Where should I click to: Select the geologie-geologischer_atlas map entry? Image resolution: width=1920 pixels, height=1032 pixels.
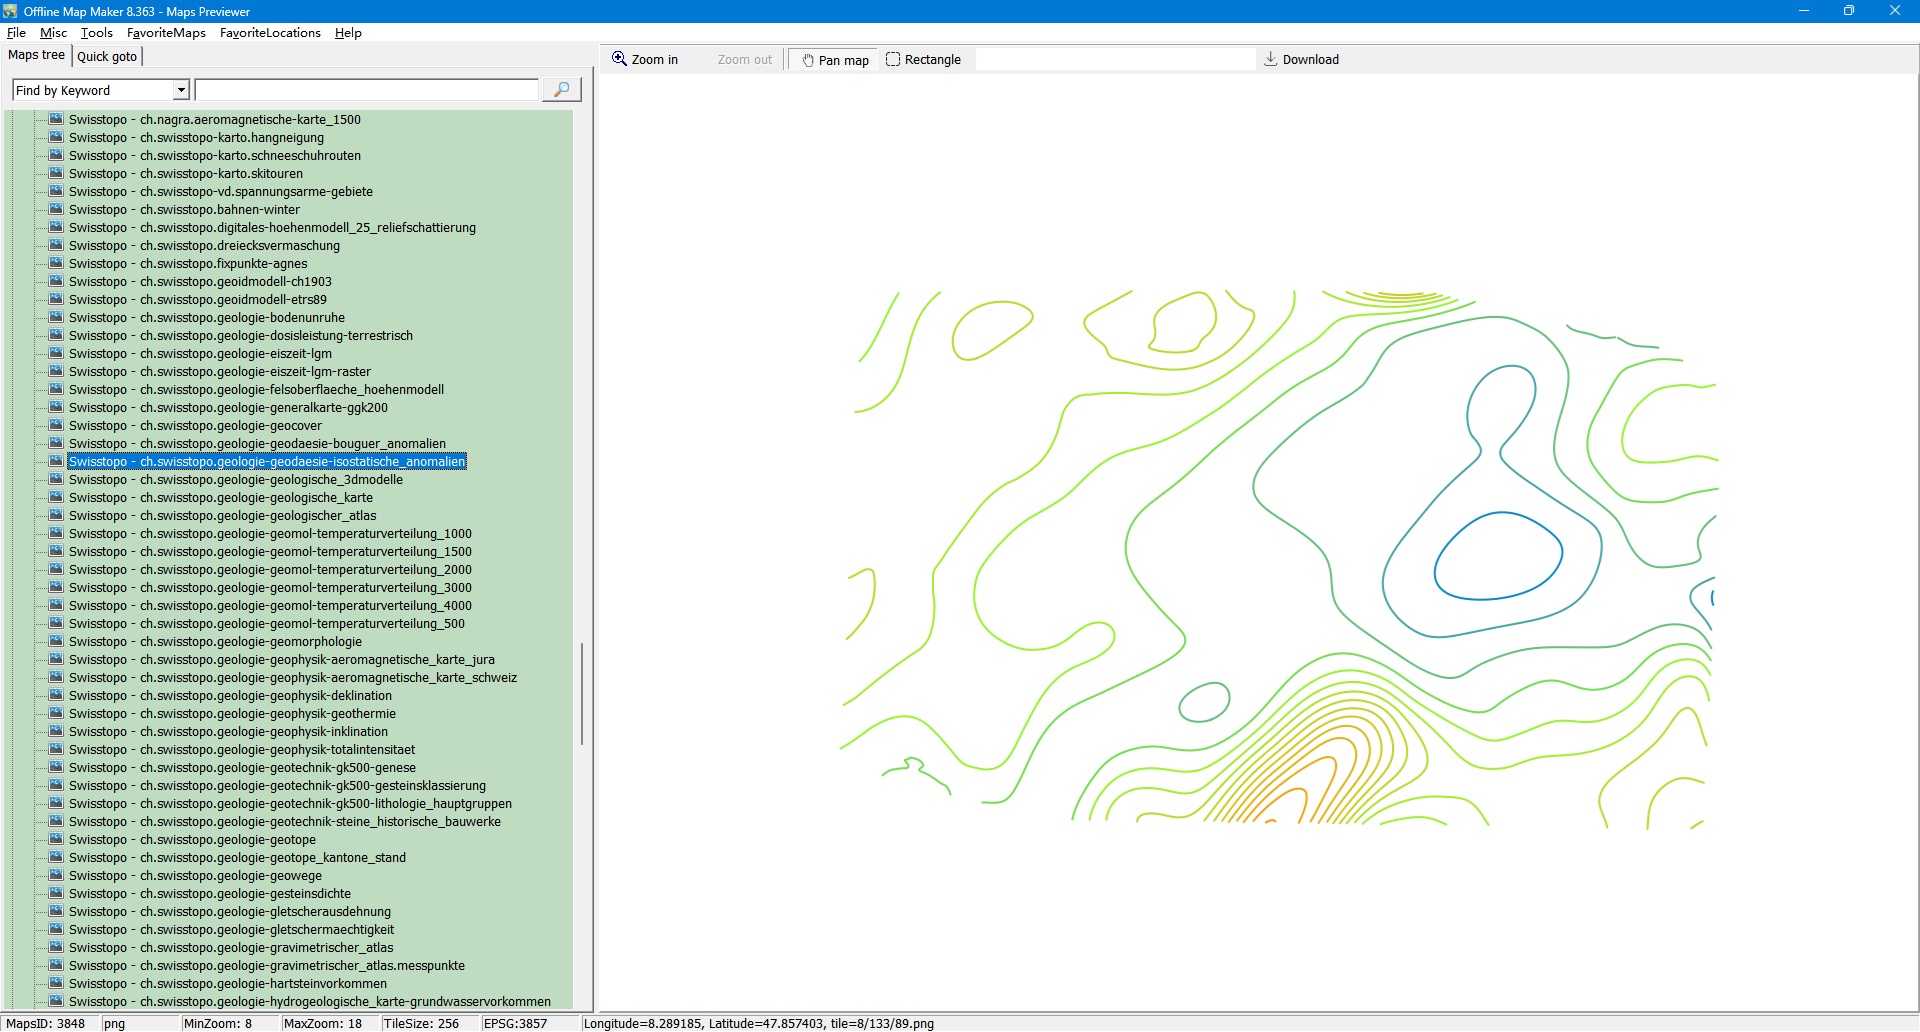(x=222, y=515)
